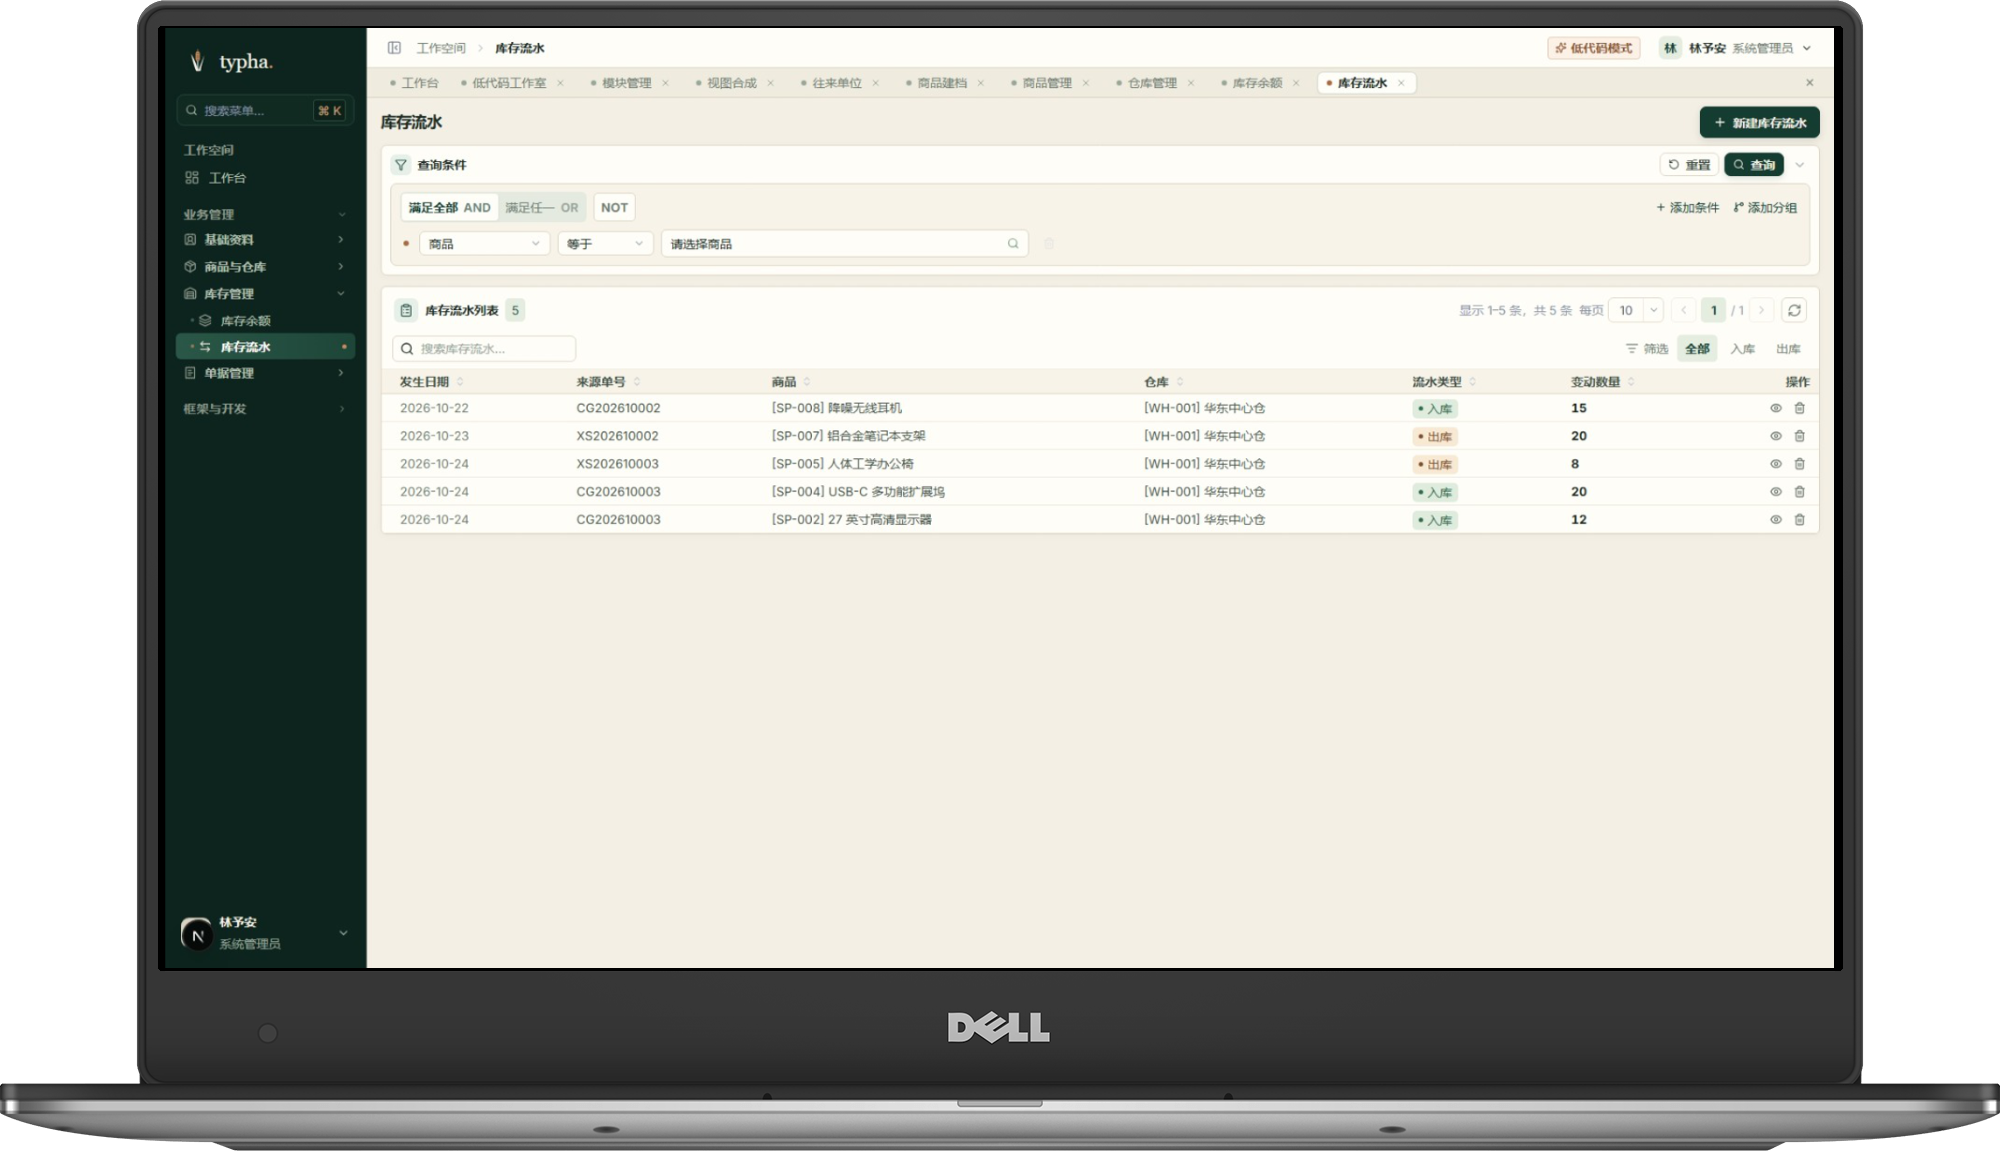2000x1151 pixels.
Task: Show 全部 flow records
Action: 1697,349
